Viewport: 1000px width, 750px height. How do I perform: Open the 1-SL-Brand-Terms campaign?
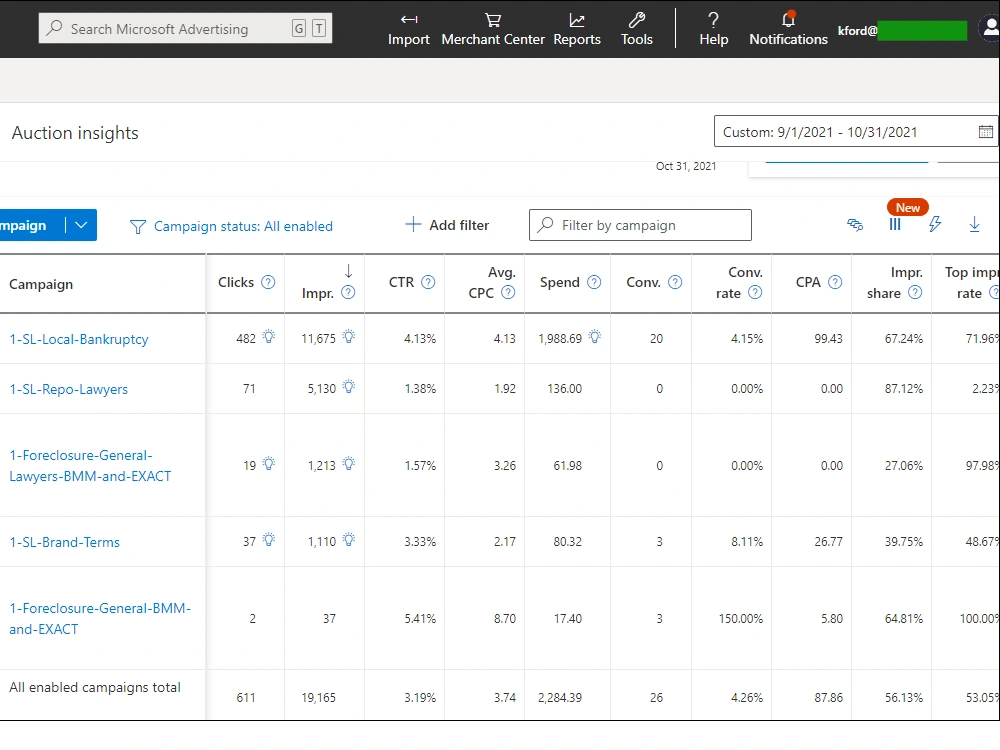(x=64, y=542)
